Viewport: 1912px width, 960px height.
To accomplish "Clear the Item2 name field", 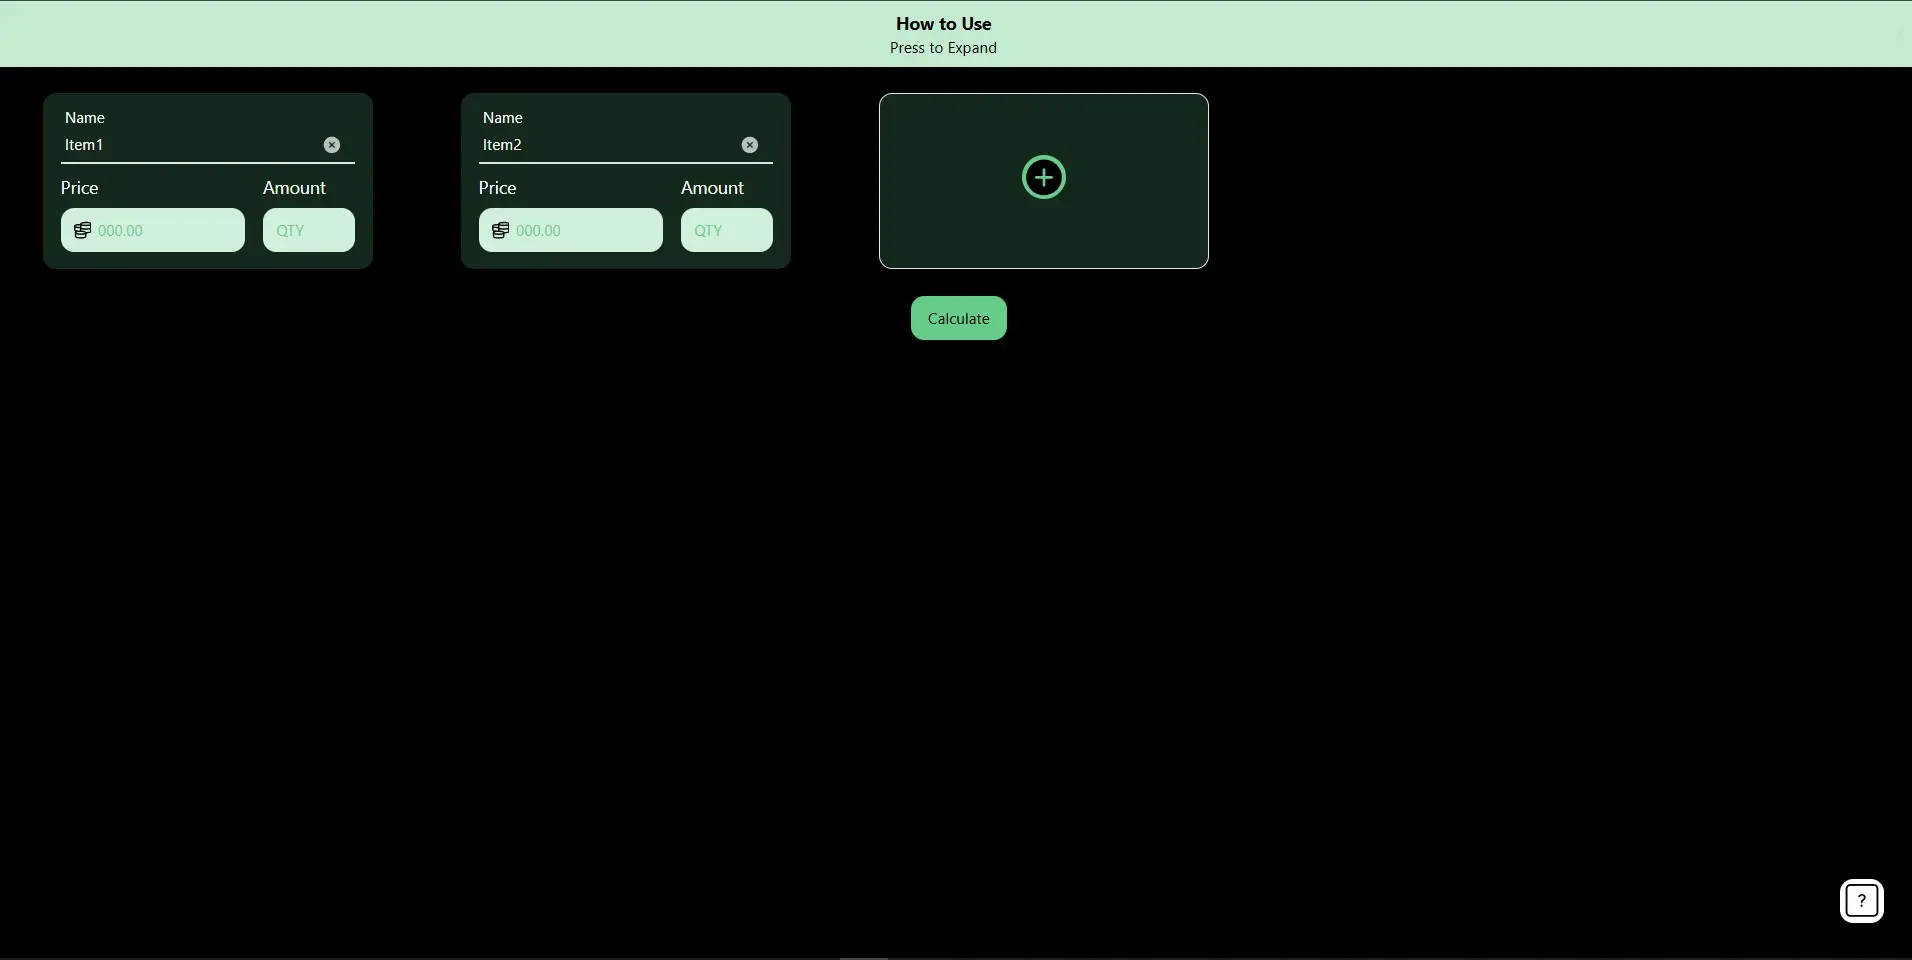I will pyautogui.click(x=750, y=145).
